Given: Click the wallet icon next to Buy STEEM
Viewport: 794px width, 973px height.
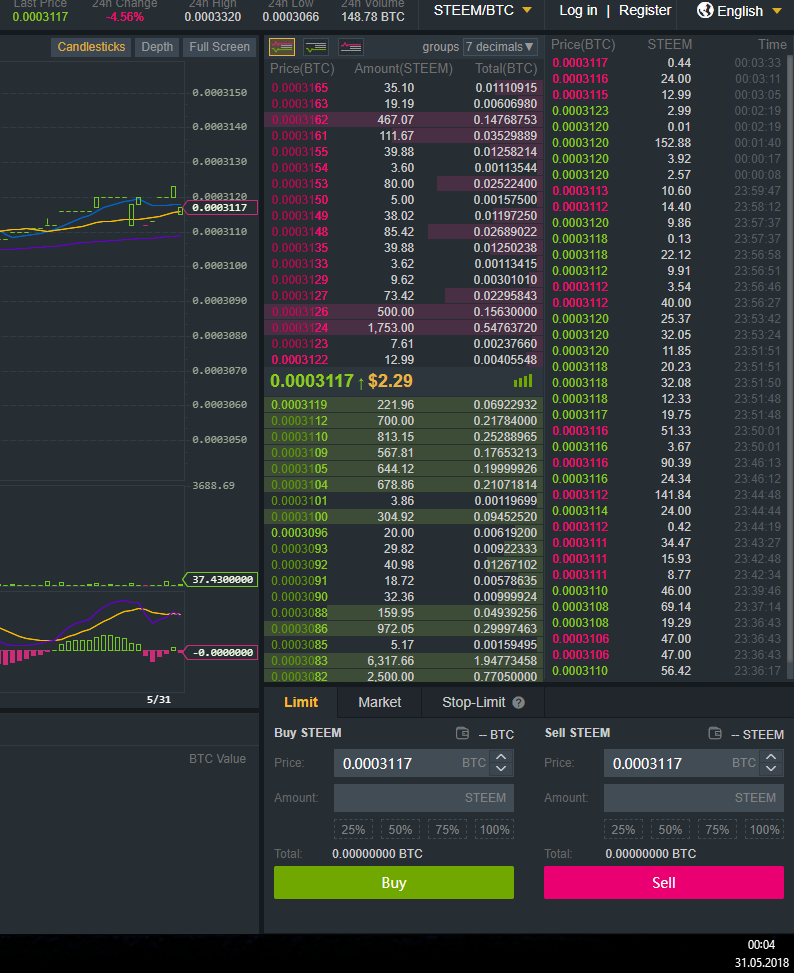Looking at the screenshot, I should point(462,733).
